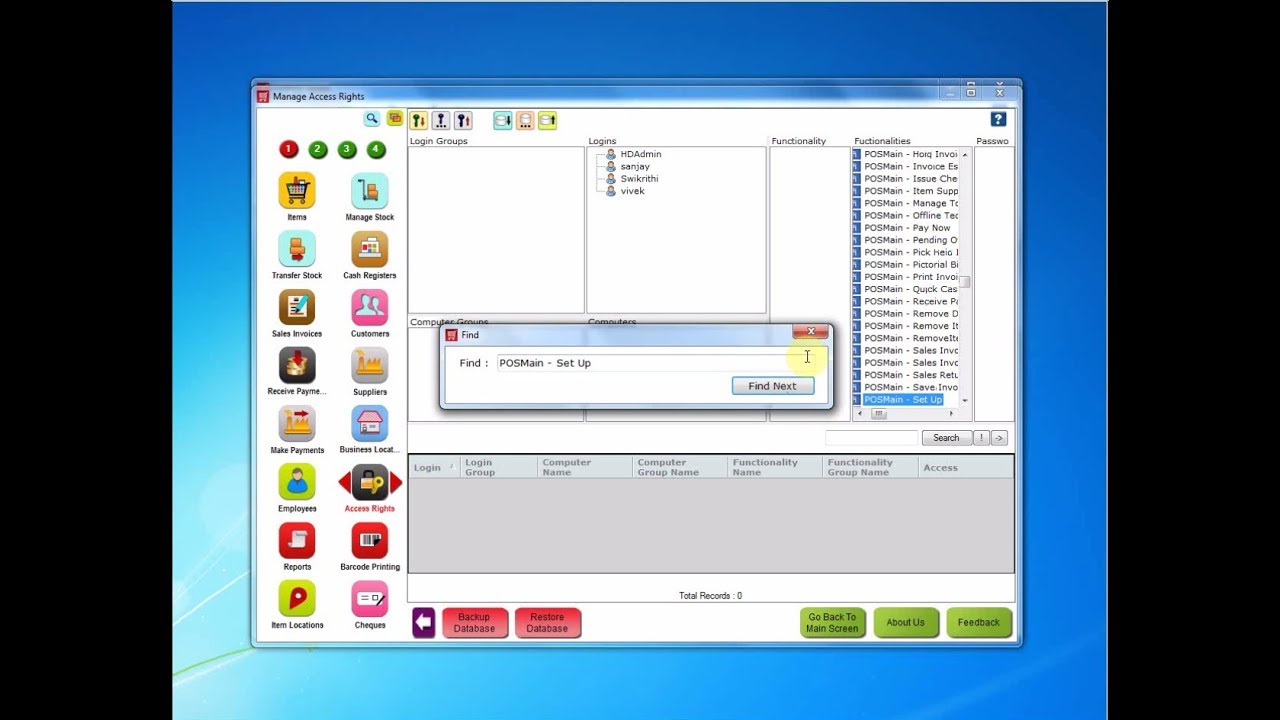Image resolution: width=1280 pixels, height=720 pixels.
Task: Open the Customers icon
Action: click(x=369, y=307)
